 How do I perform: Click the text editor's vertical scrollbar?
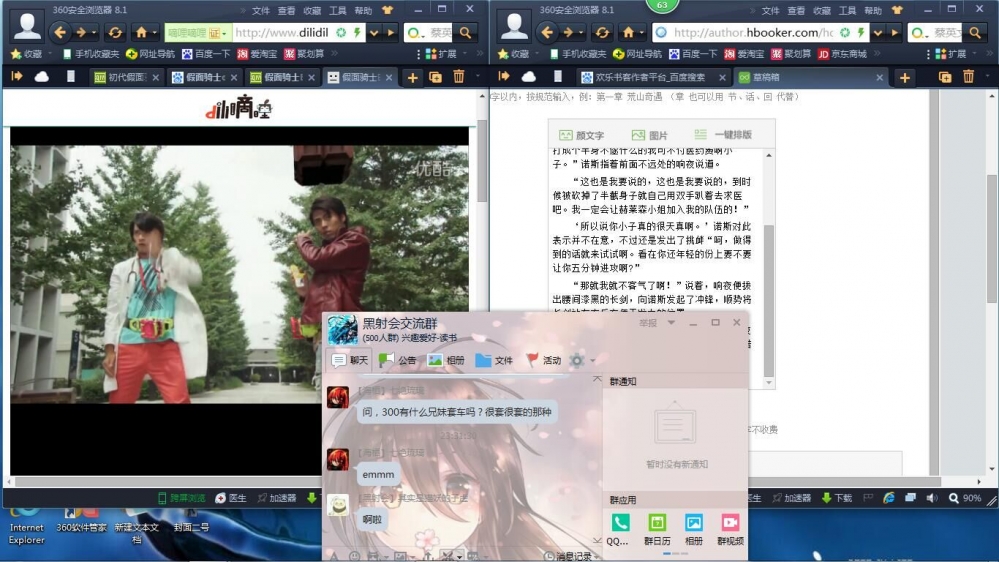click(769, 301)
